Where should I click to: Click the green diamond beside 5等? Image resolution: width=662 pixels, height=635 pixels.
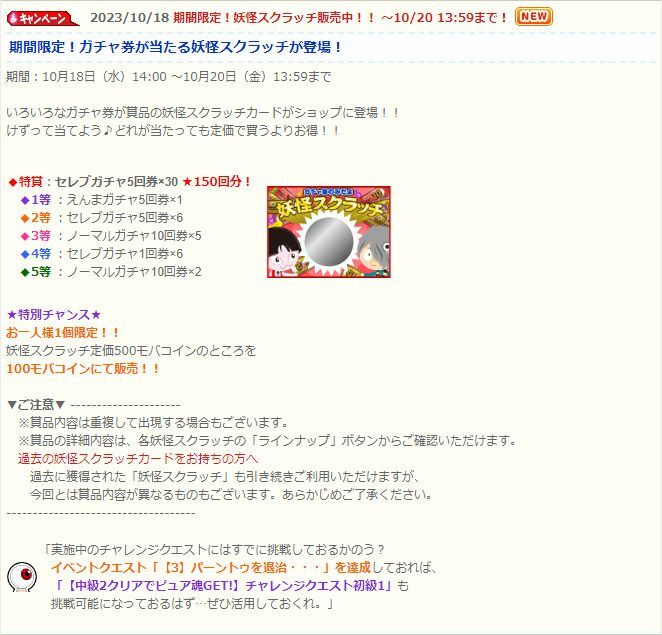pos(25,272)
